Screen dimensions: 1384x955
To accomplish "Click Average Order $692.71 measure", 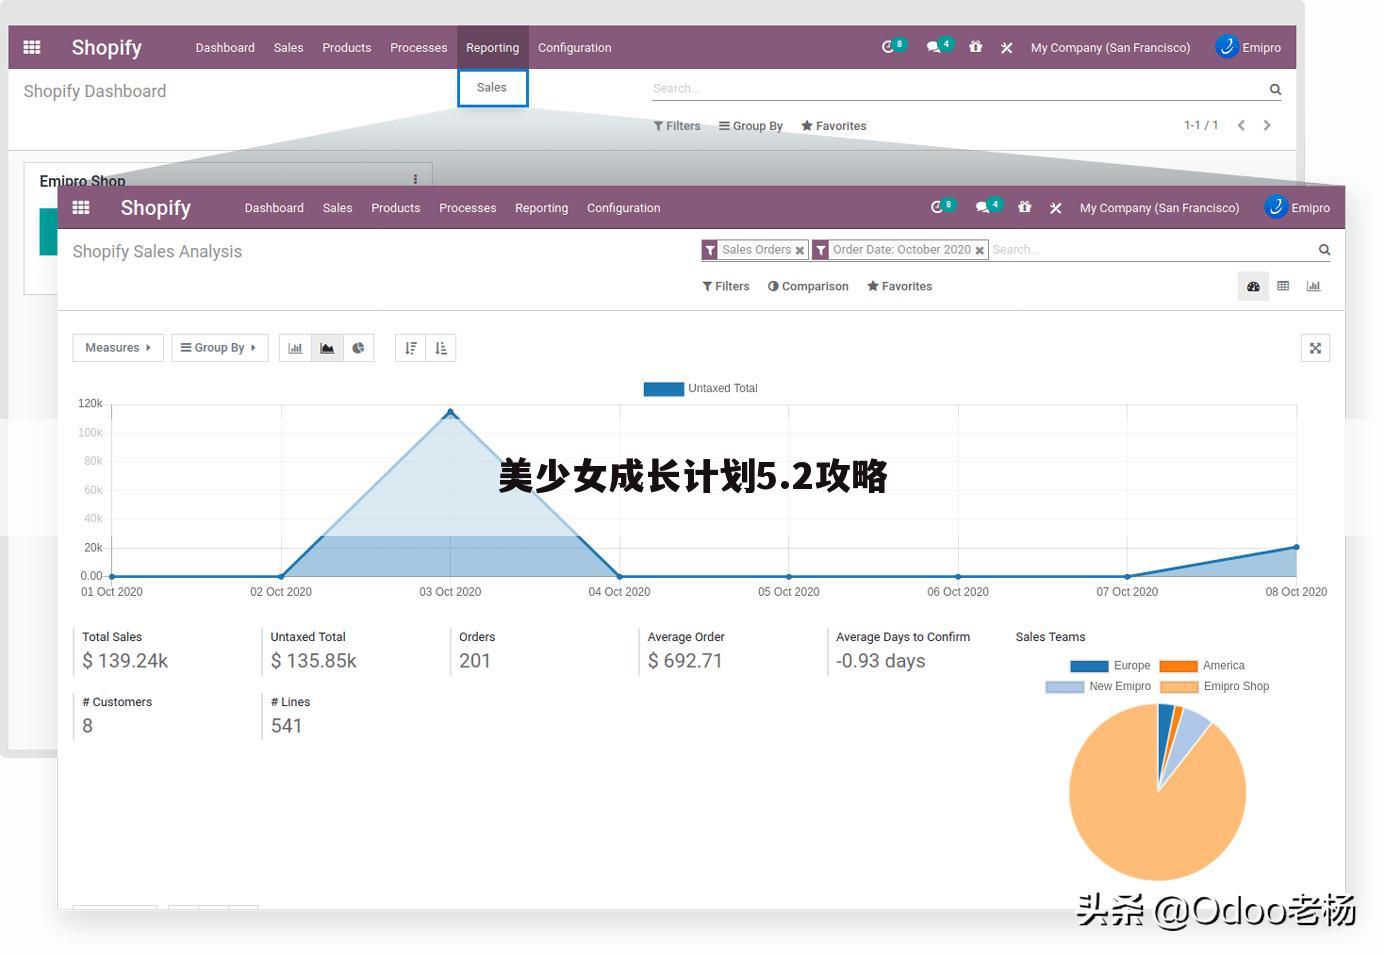I will point(685,650).
